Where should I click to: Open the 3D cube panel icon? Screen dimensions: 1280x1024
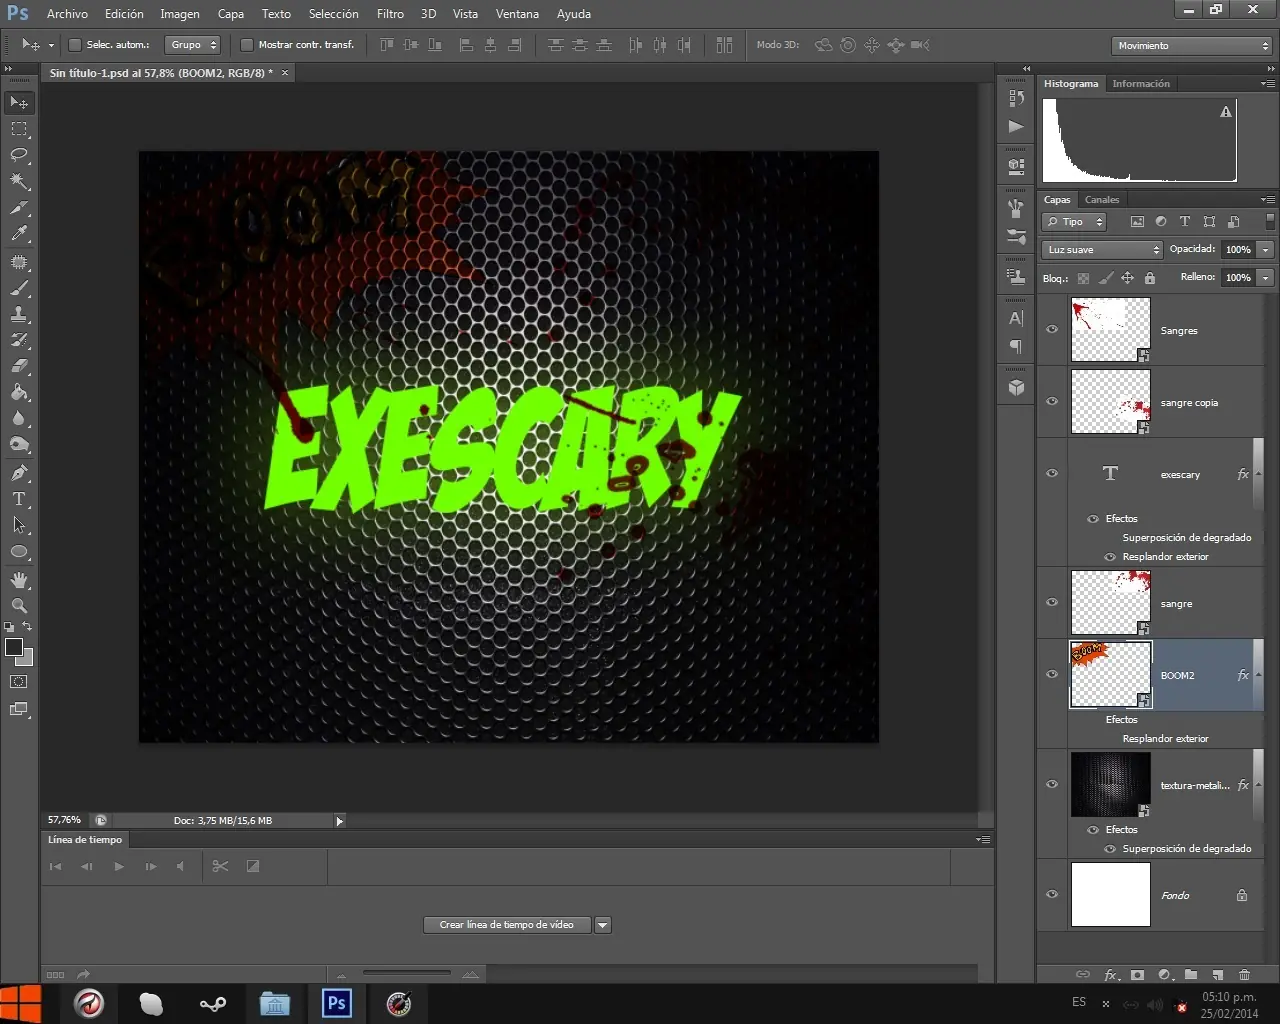point(1016,388)
